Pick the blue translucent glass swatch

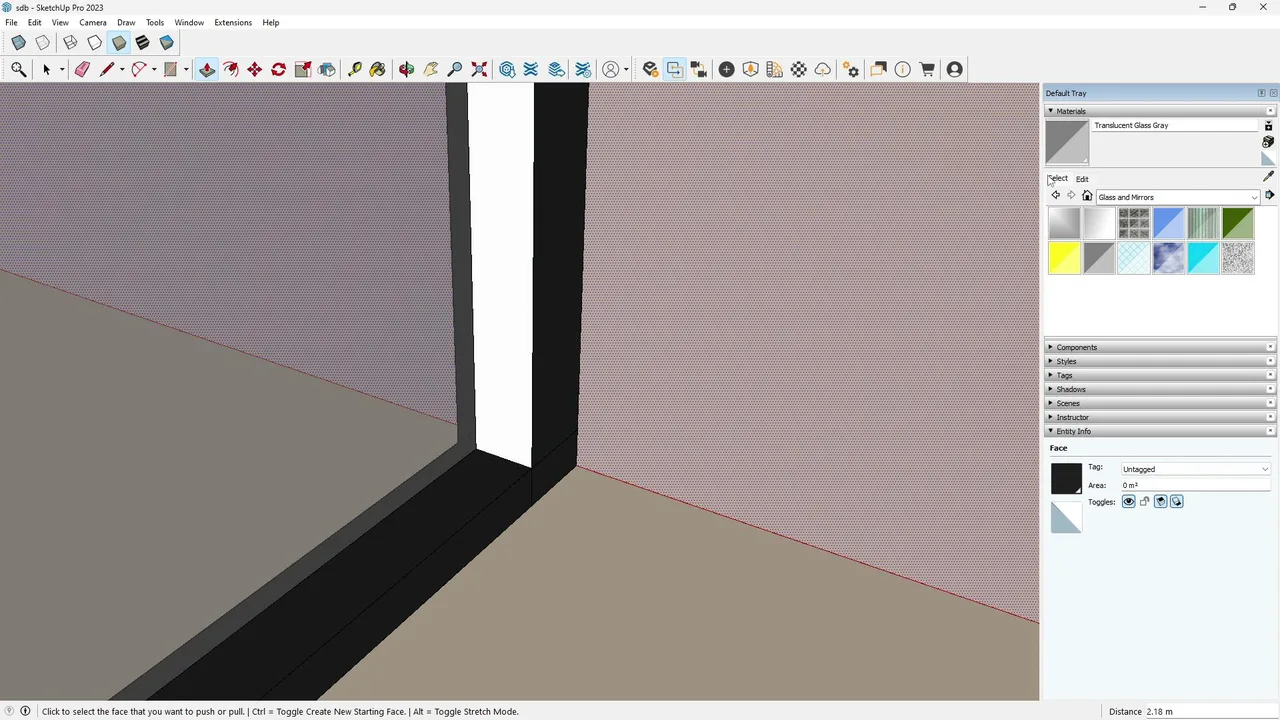1168,223
